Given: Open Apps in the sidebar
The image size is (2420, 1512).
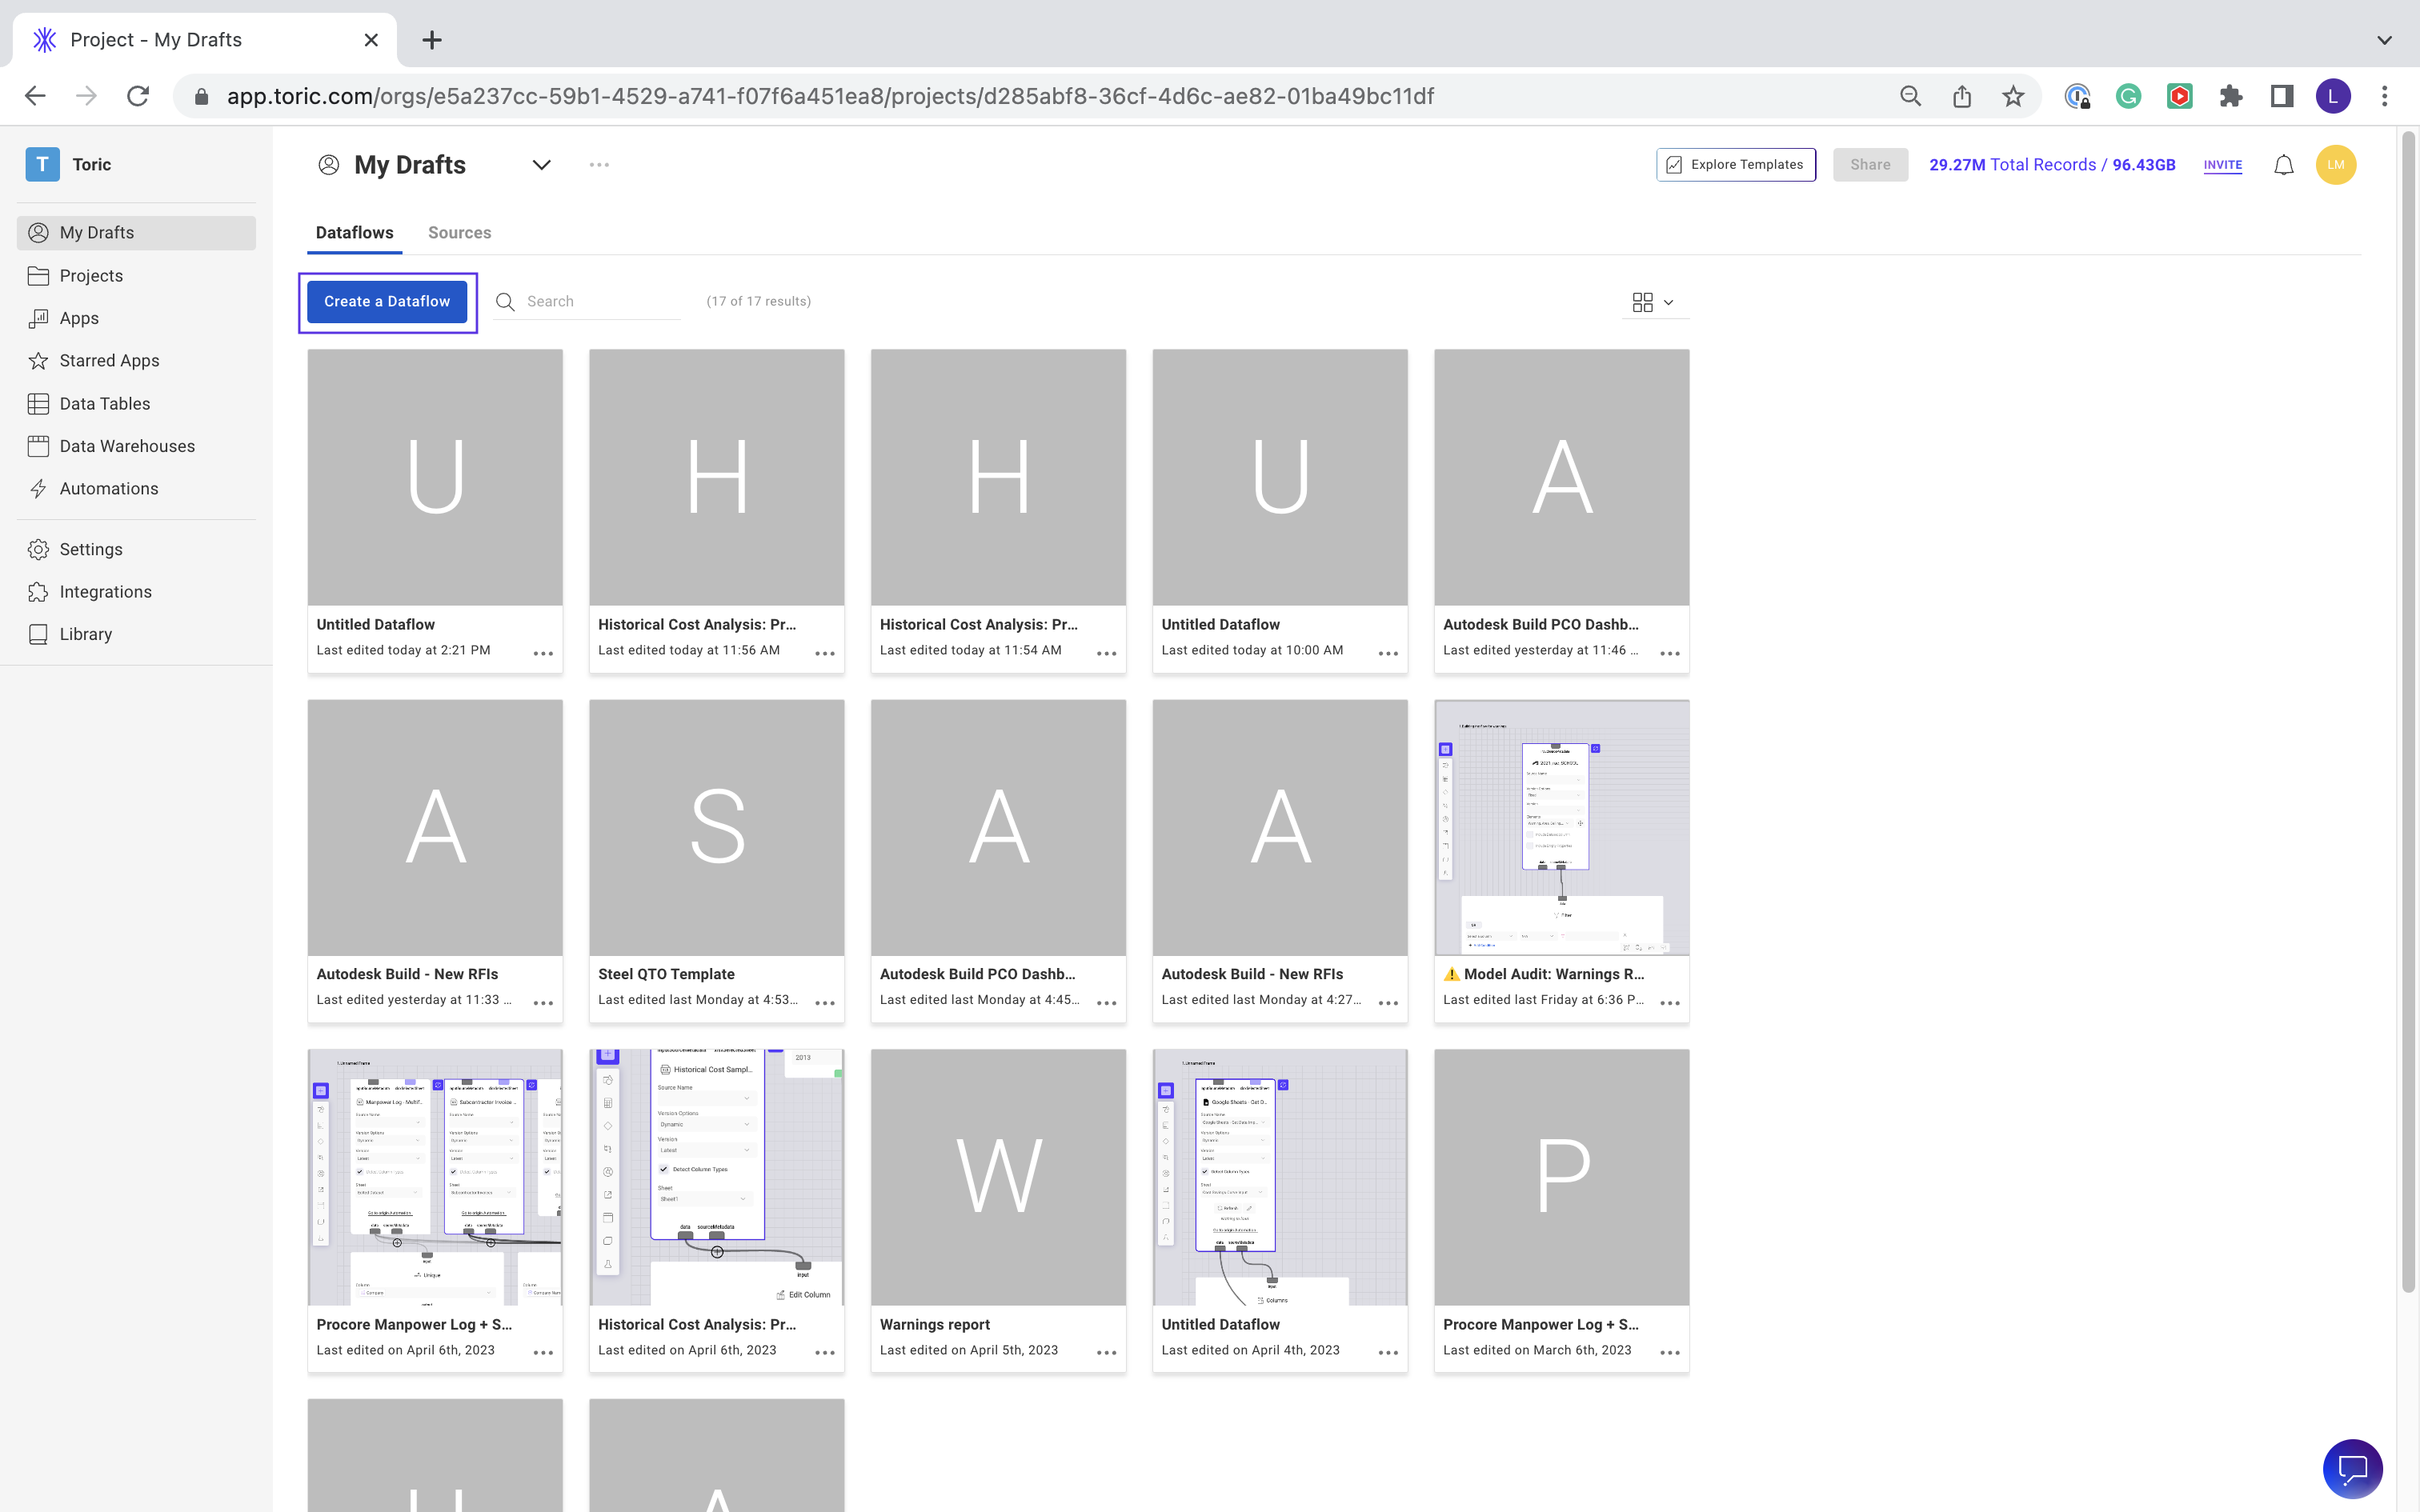Looking at the screenshot, I should coord(136,318).
